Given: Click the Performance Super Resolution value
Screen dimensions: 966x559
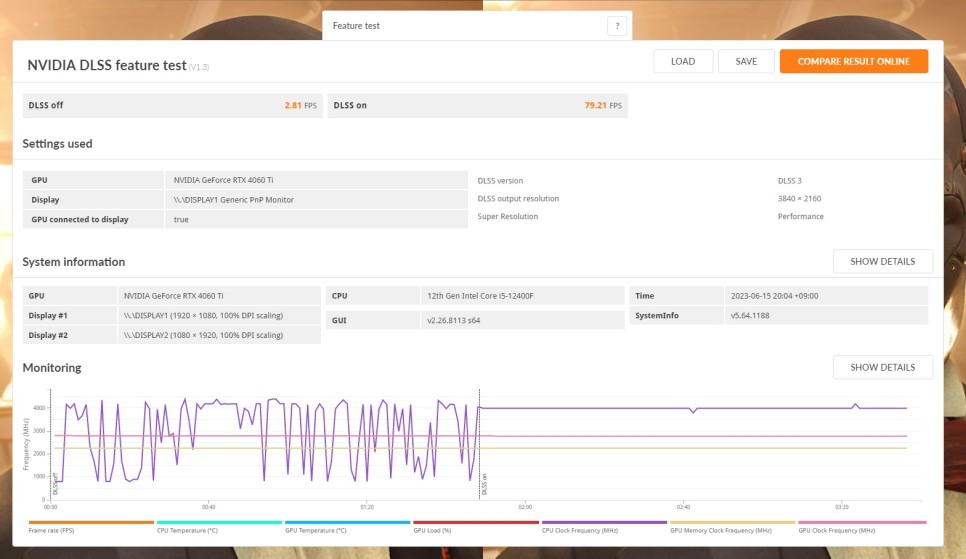Looking at the screenshot, I should pyautogui.click(x=800, y=216).
